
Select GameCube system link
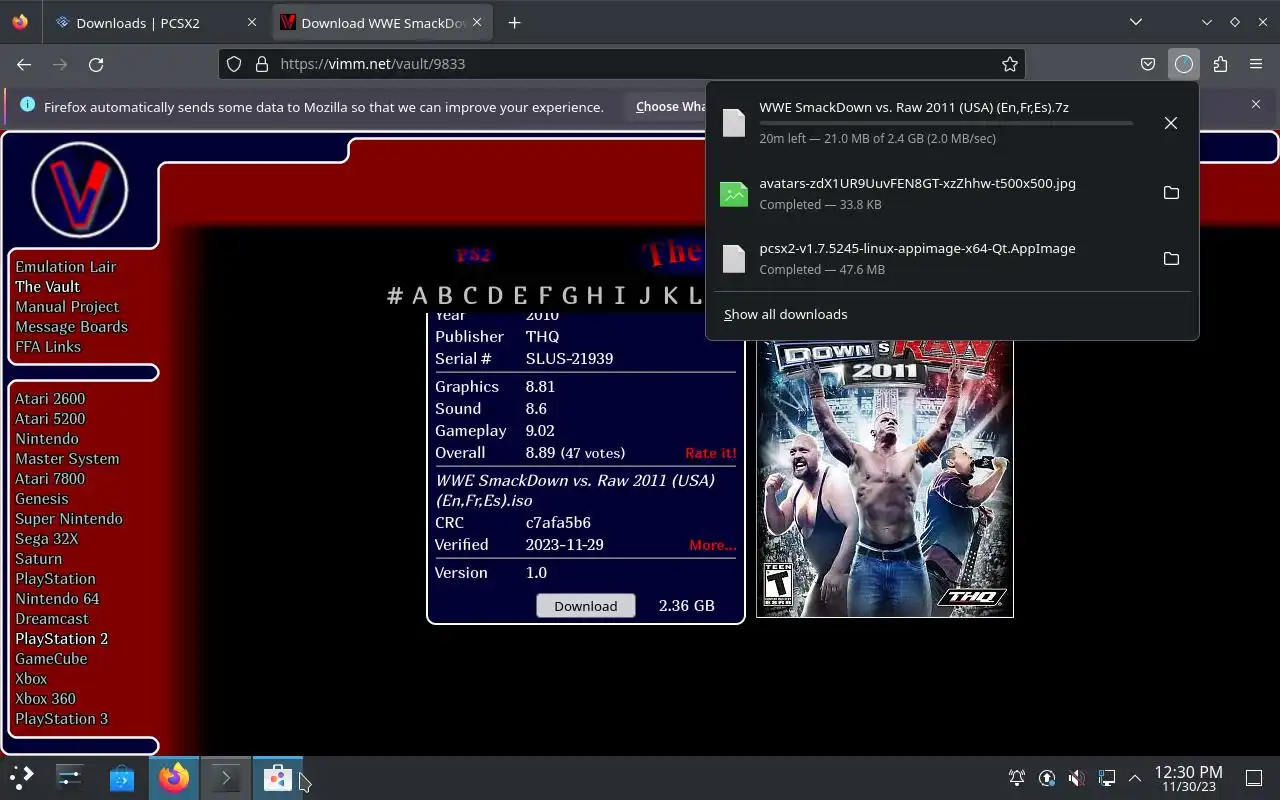coord(51,659)
